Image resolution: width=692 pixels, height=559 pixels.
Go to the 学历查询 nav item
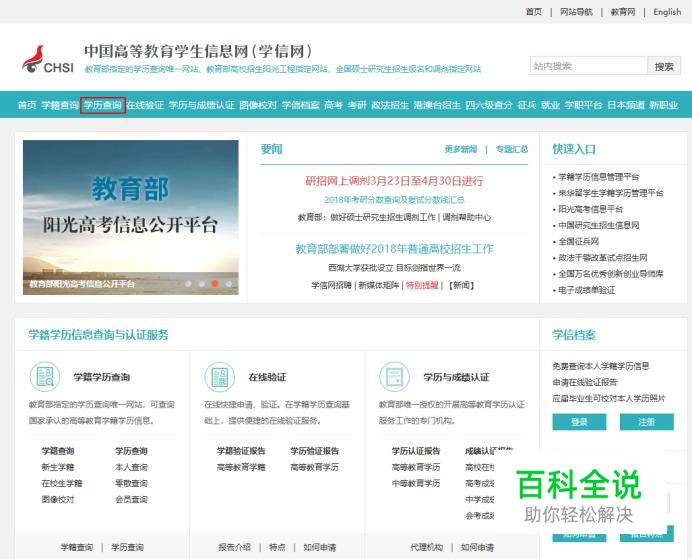[102, 105]
